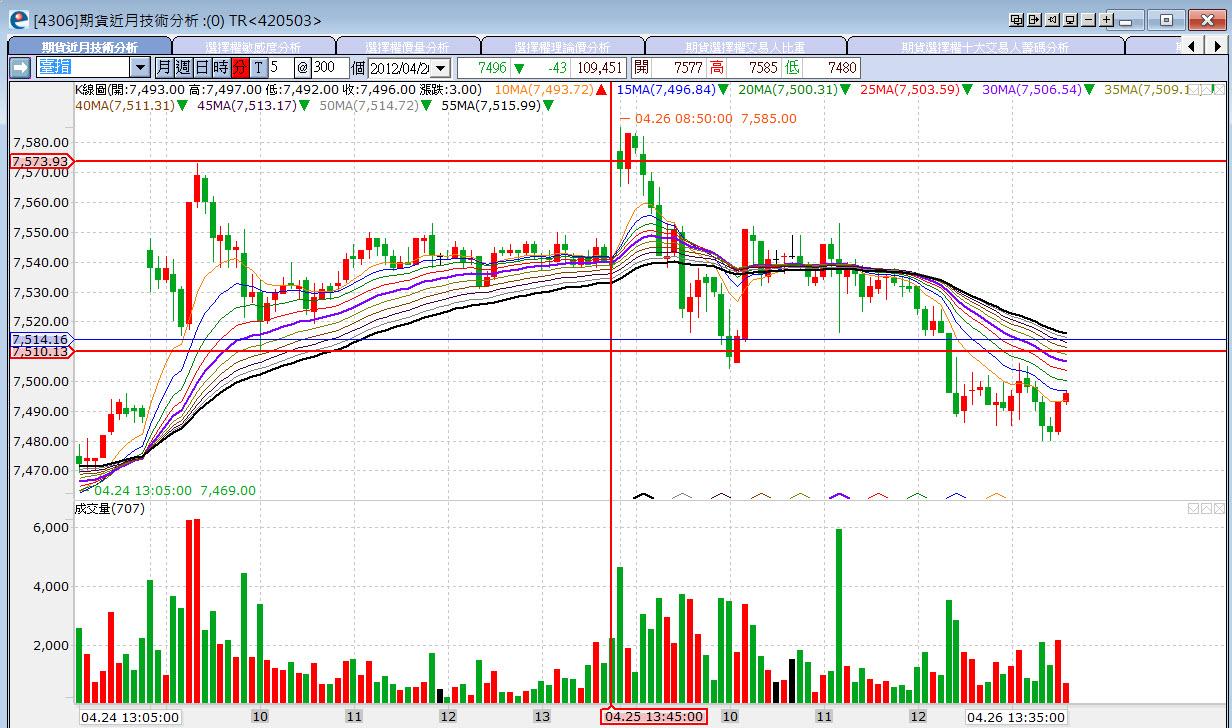Click the @ button before 300 field
Screen dimensions: 1232x728
tap(303, 67)
